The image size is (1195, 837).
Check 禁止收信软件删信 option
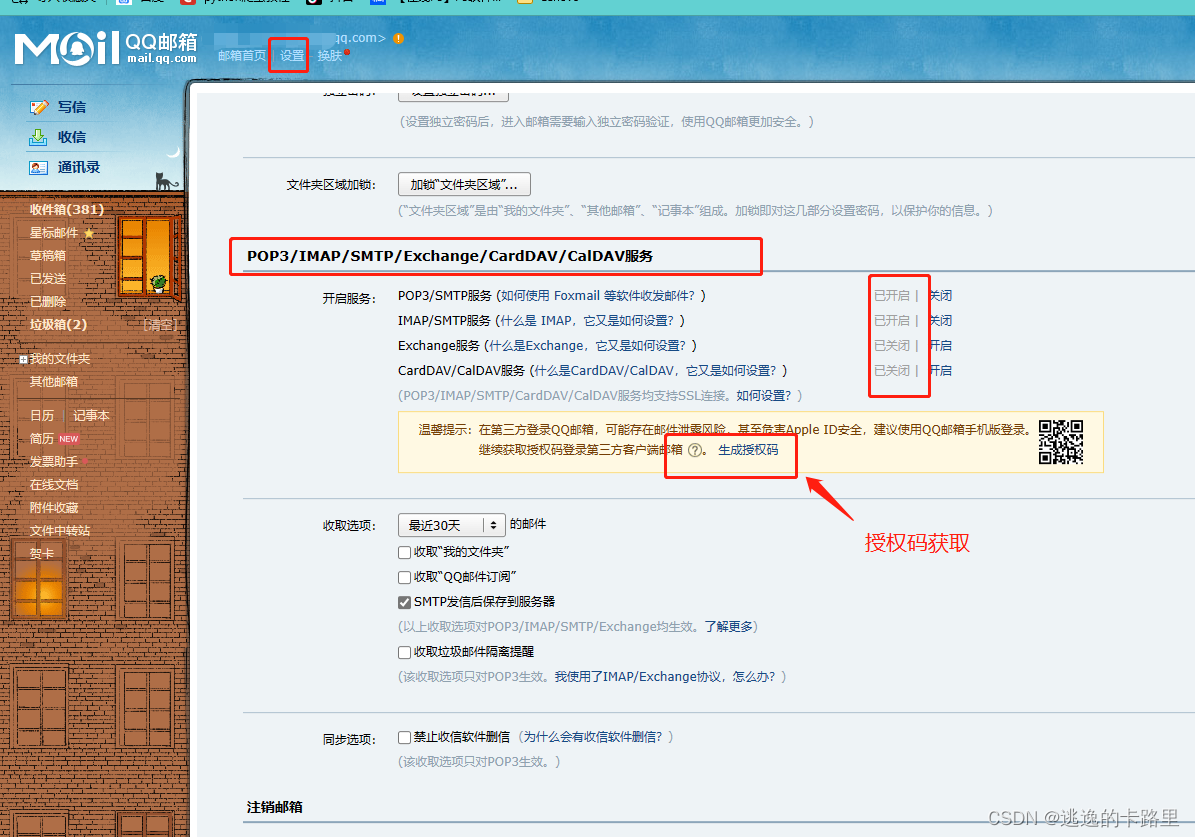[x=405, y=738]
